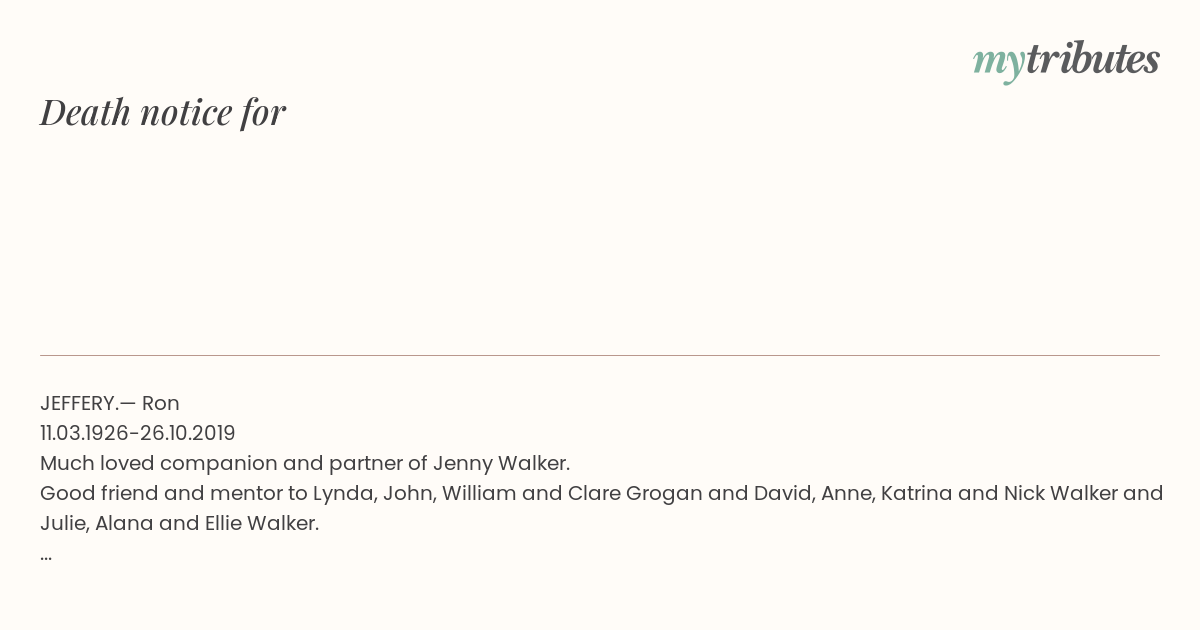Click the surname "JEFFERY" in the notice
This screenshot has height=630, width=1200.
tap(77, 403)
